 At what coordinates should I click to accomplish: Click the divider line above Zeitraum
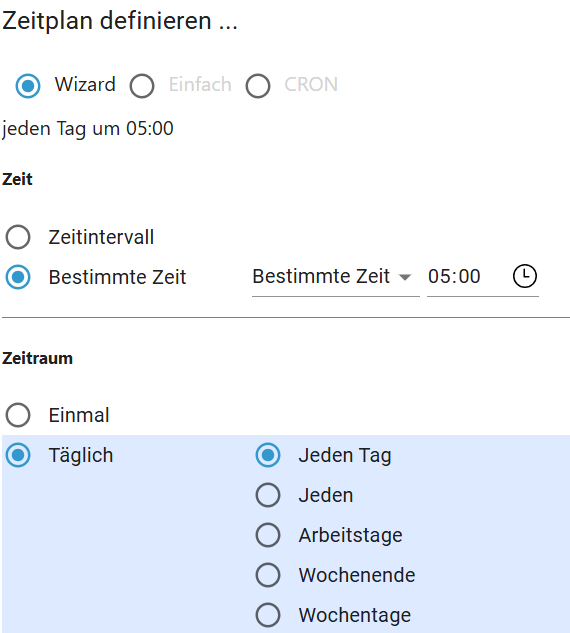[286, 318]
